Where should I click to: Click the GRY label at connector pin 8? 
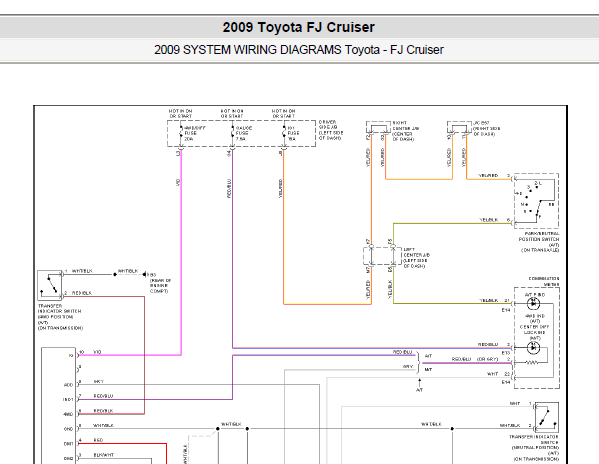point(98,382)
